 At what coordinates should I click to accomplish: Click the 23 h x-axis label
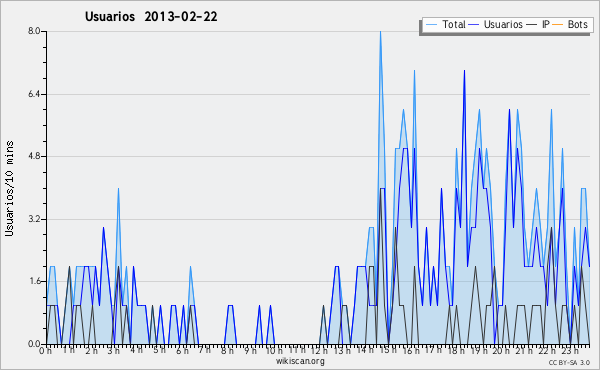[x=569, y=350]
